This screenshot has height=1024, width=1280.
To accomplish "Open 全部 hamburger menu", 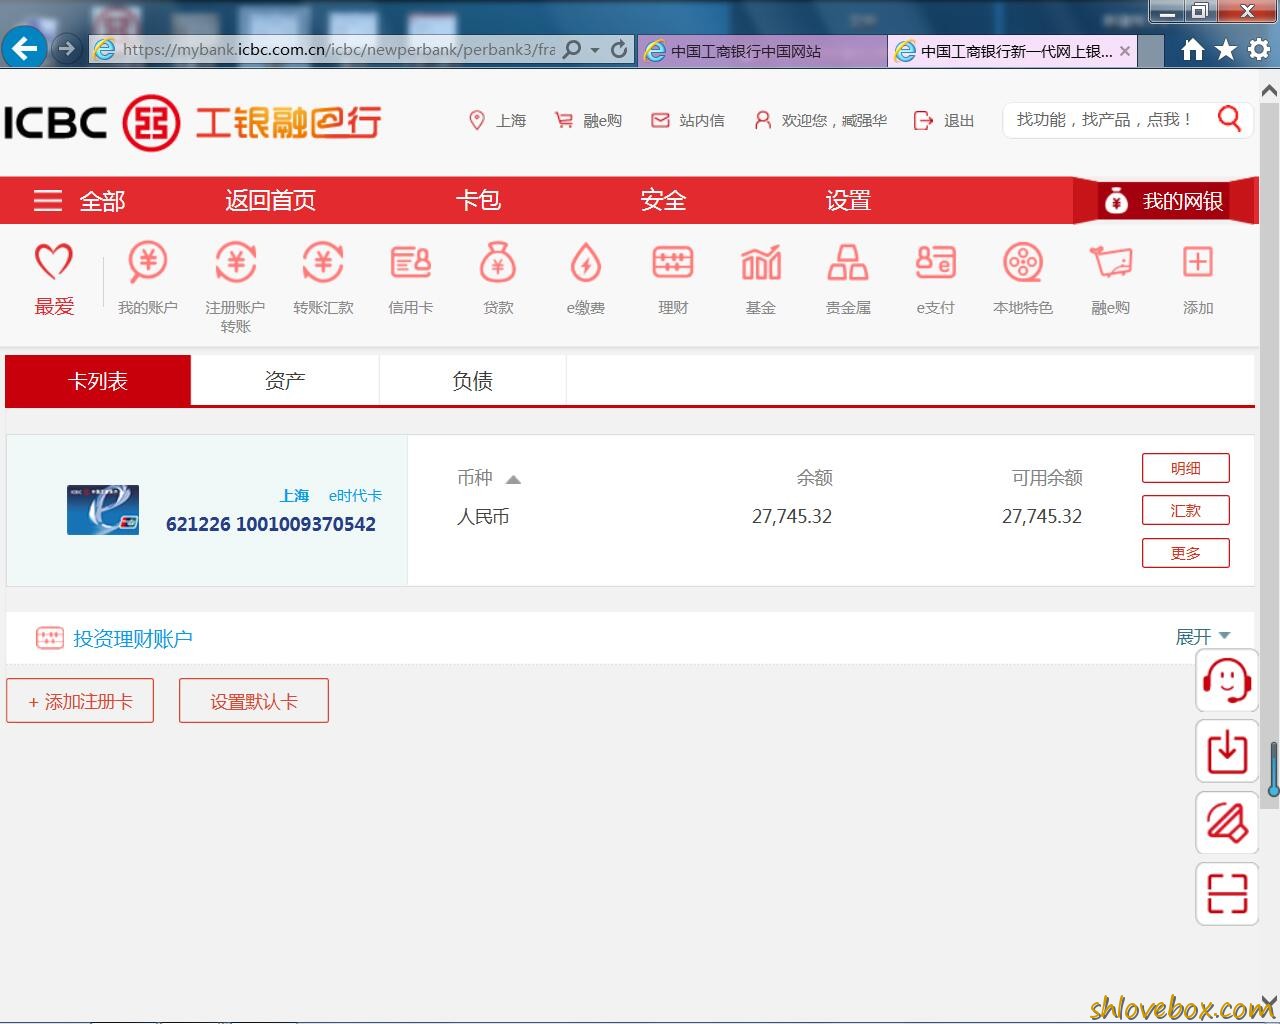I will [79, 201].
